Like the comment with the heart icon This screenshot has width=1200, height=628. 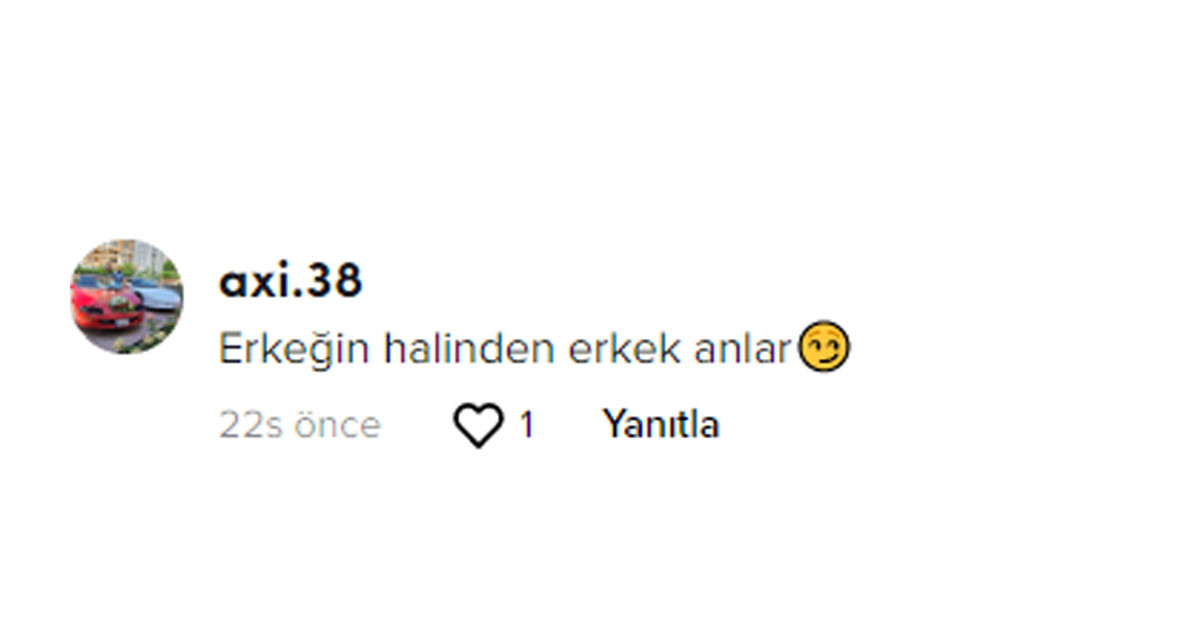click(478, 427)
